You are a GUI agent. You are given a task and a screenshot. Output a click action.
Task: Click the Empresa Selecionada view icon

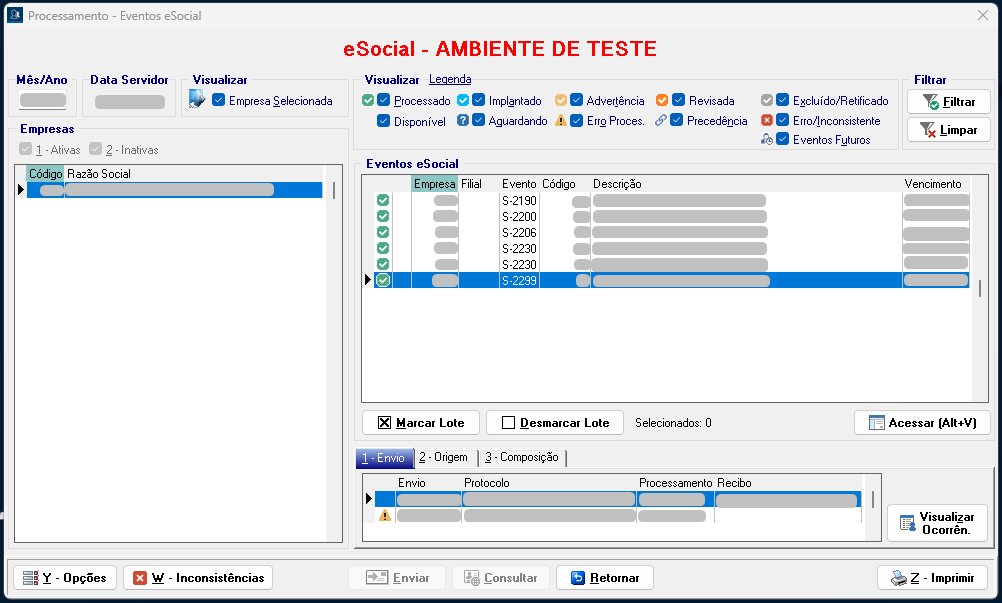tap(197, 99)
